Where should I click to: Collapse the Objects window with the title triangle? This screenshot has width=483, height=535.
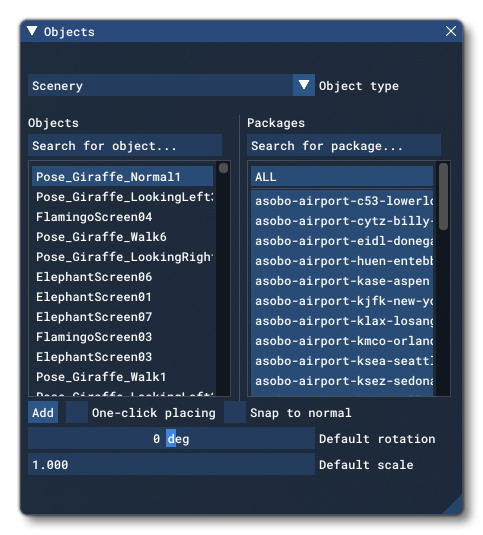tap(32, 31)
